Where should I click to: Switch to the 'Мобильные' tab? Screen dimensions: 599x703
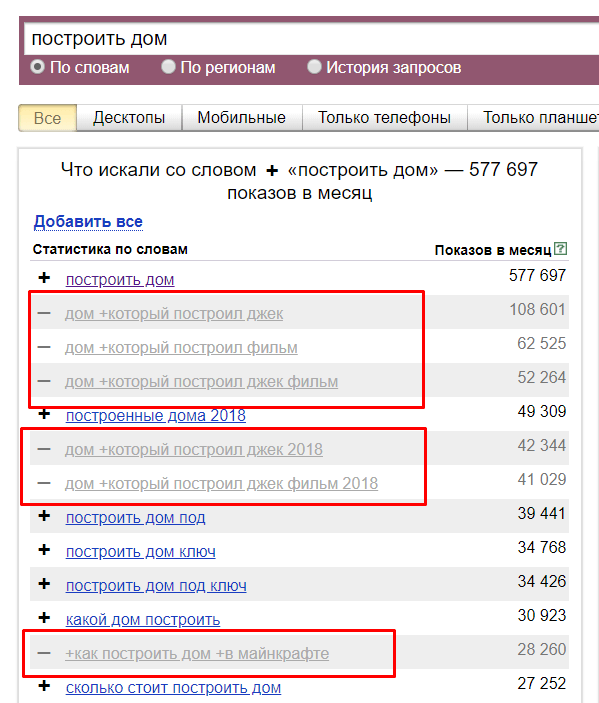(x=242, y=118)
